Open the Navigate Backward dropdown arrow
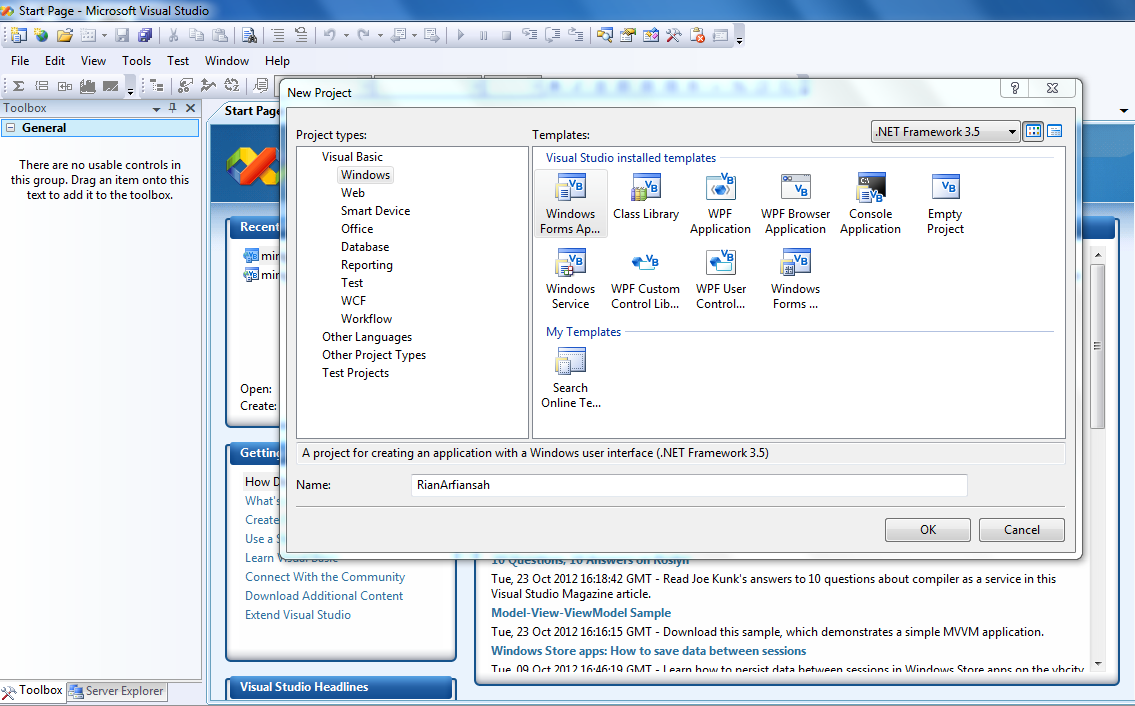Image resolution: width=1135 pixels, height=706 pixels. (x=414, y=35)
